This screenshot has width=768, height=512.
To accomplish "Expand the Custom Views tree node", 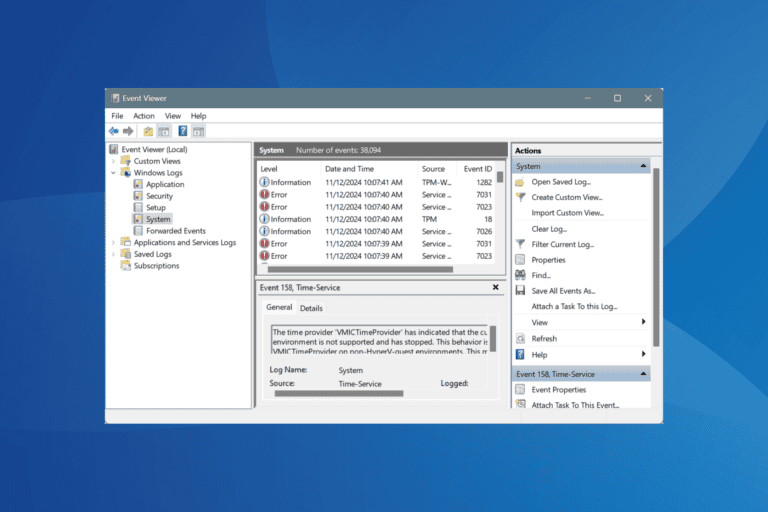I will pyautogui.click(x=113, y=161).
